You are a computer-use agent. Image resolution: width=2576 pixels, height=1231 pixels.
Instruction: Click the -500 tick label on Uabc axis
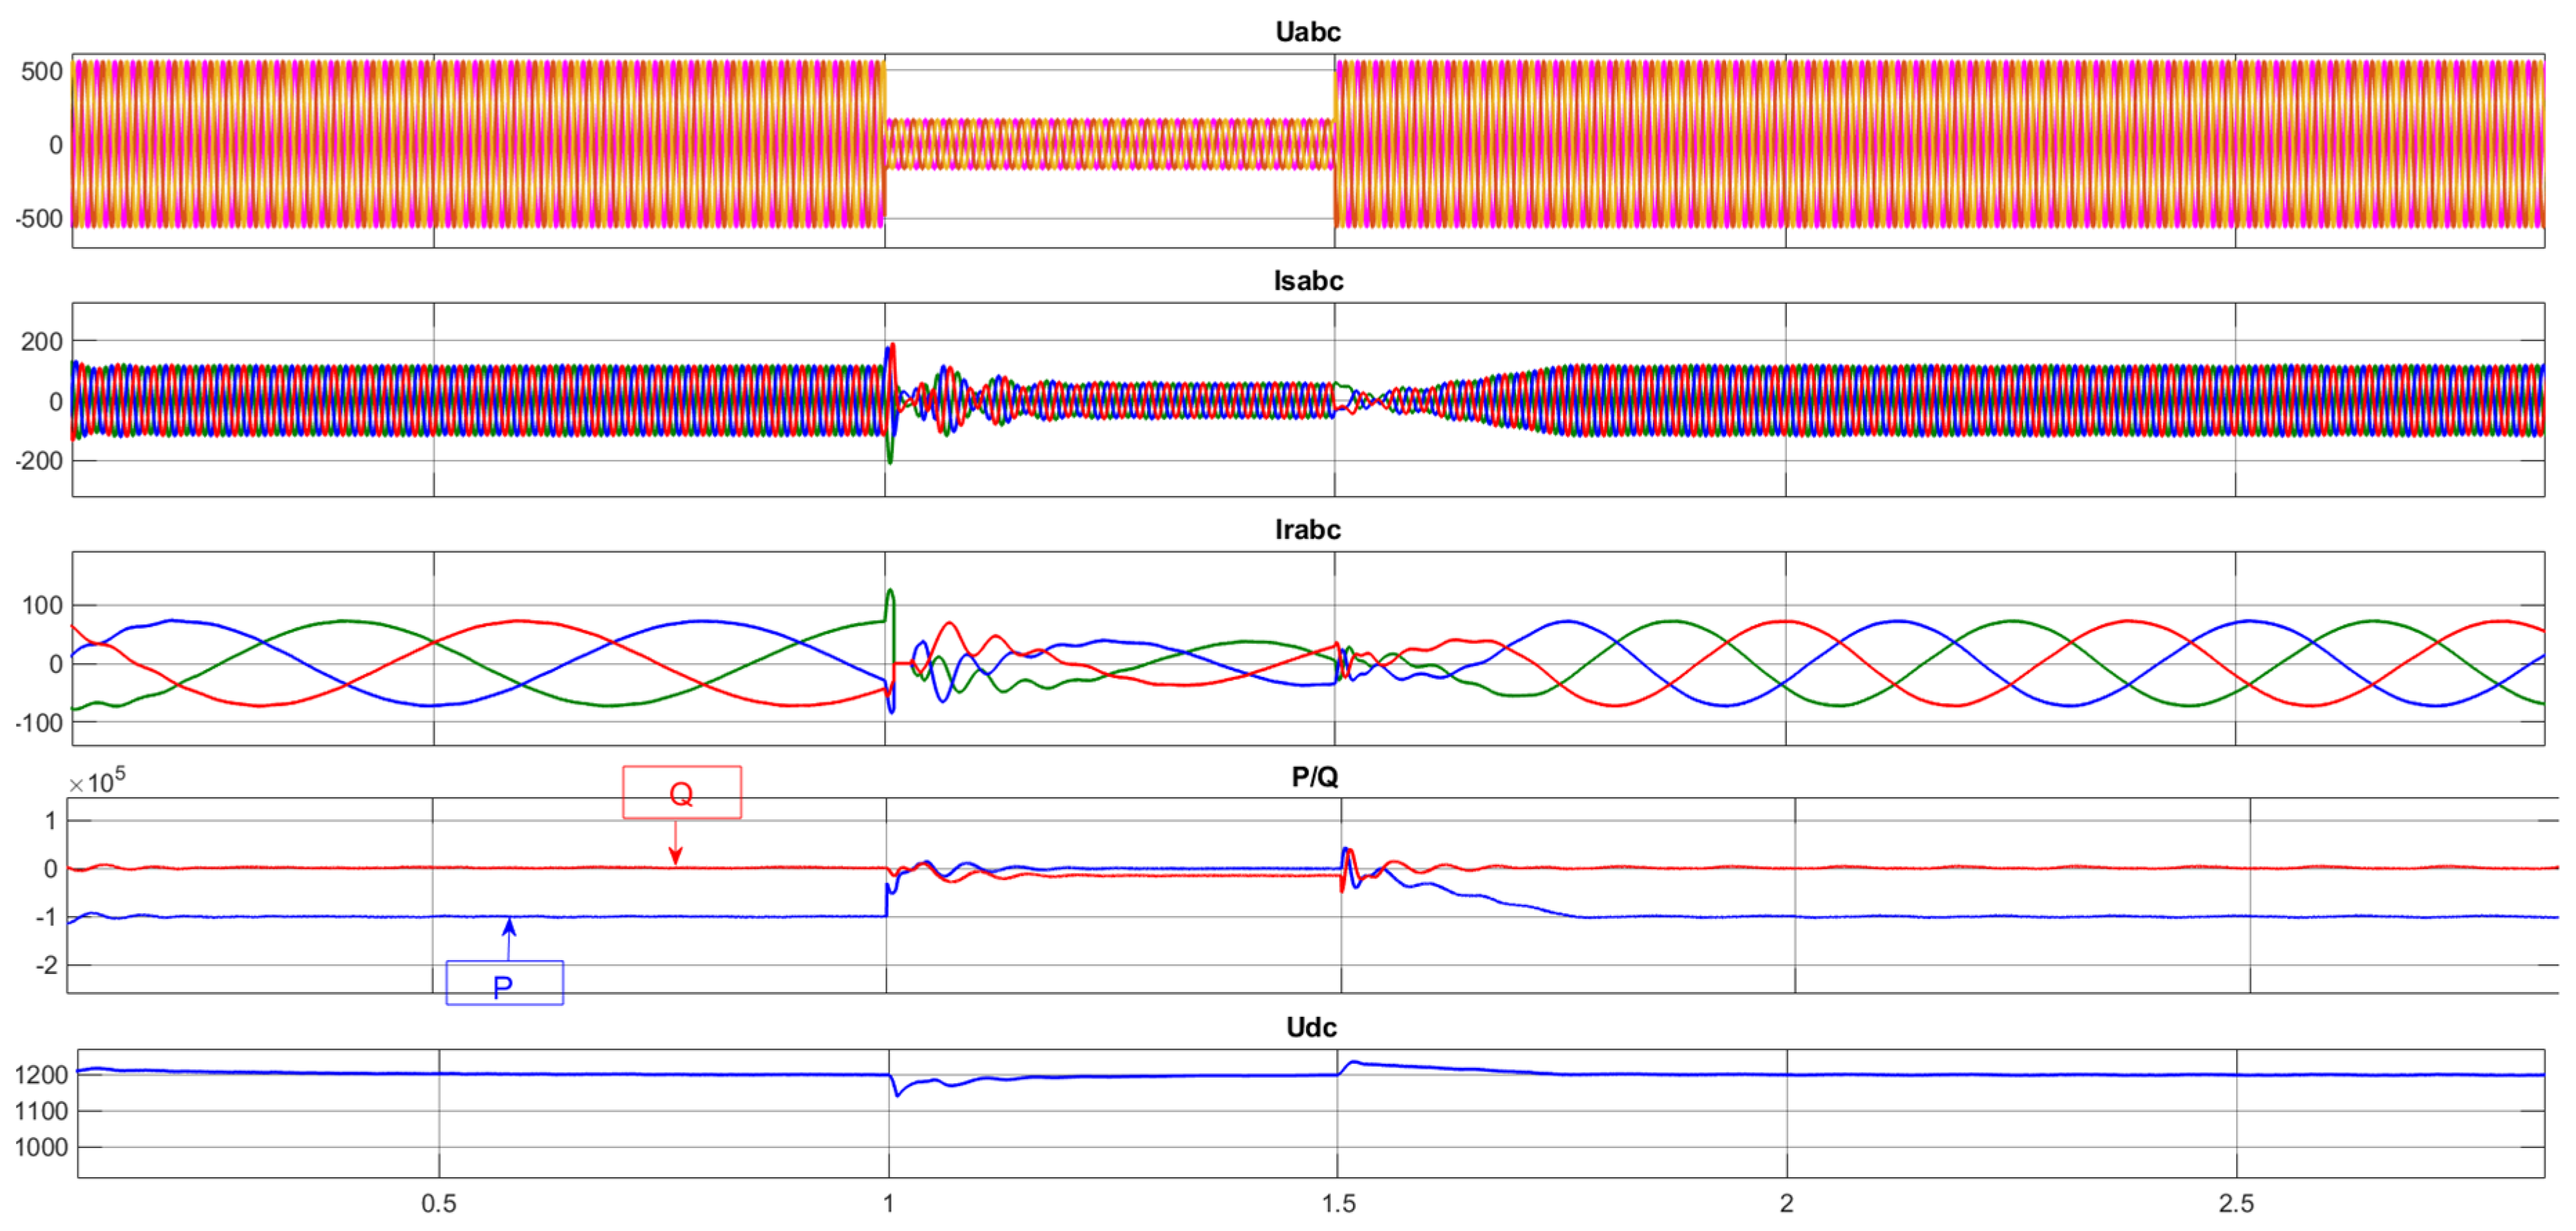[39, 219]
